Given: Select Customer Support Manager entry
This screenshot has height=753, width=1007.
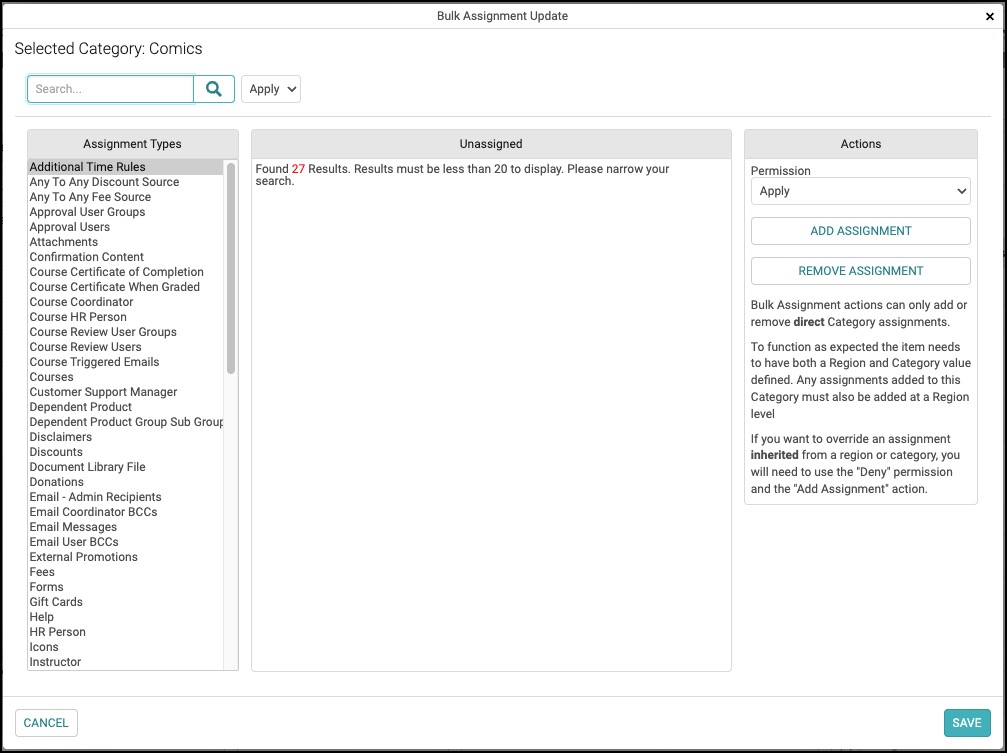Looking at the screenshot, I should point(103,392).
